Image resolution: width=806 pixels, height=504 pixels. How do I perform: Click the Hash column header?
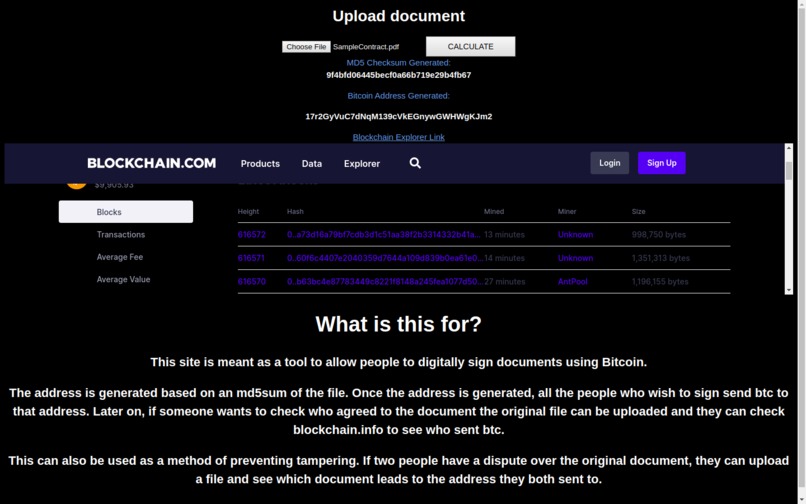(295, 211)
